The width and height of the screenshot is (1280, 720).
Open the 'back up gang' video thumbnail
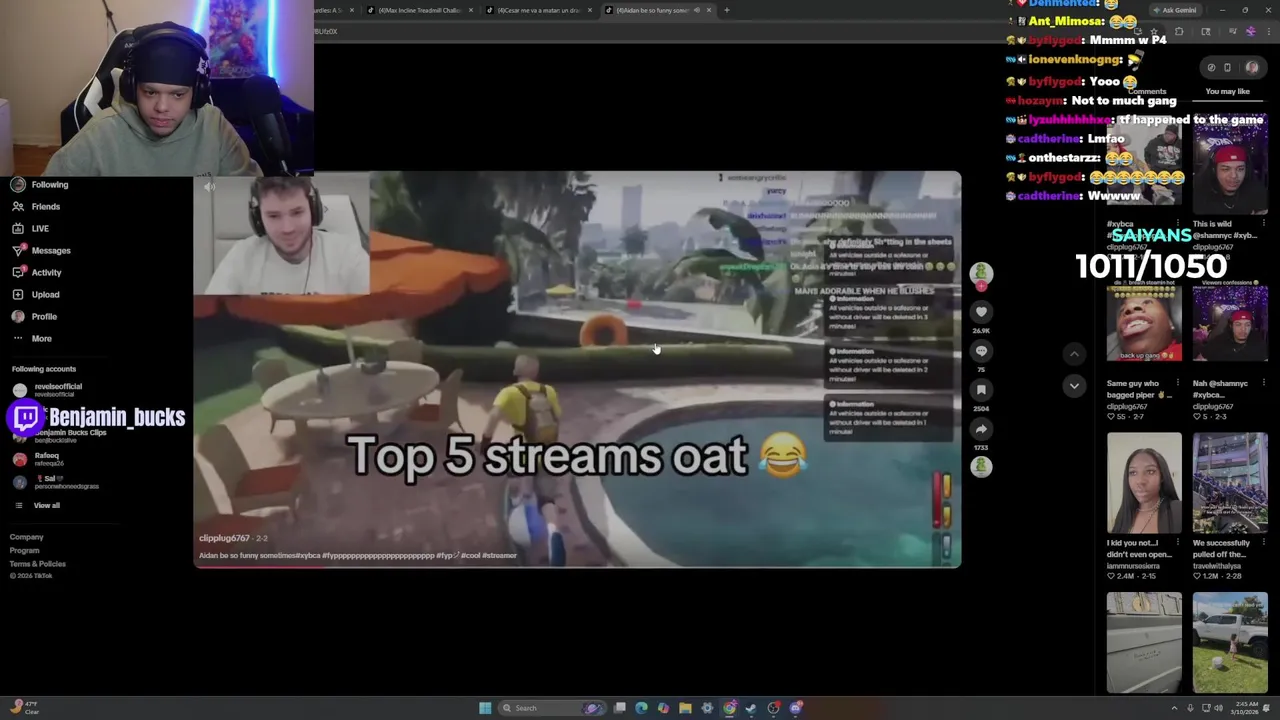(1144, 324)
